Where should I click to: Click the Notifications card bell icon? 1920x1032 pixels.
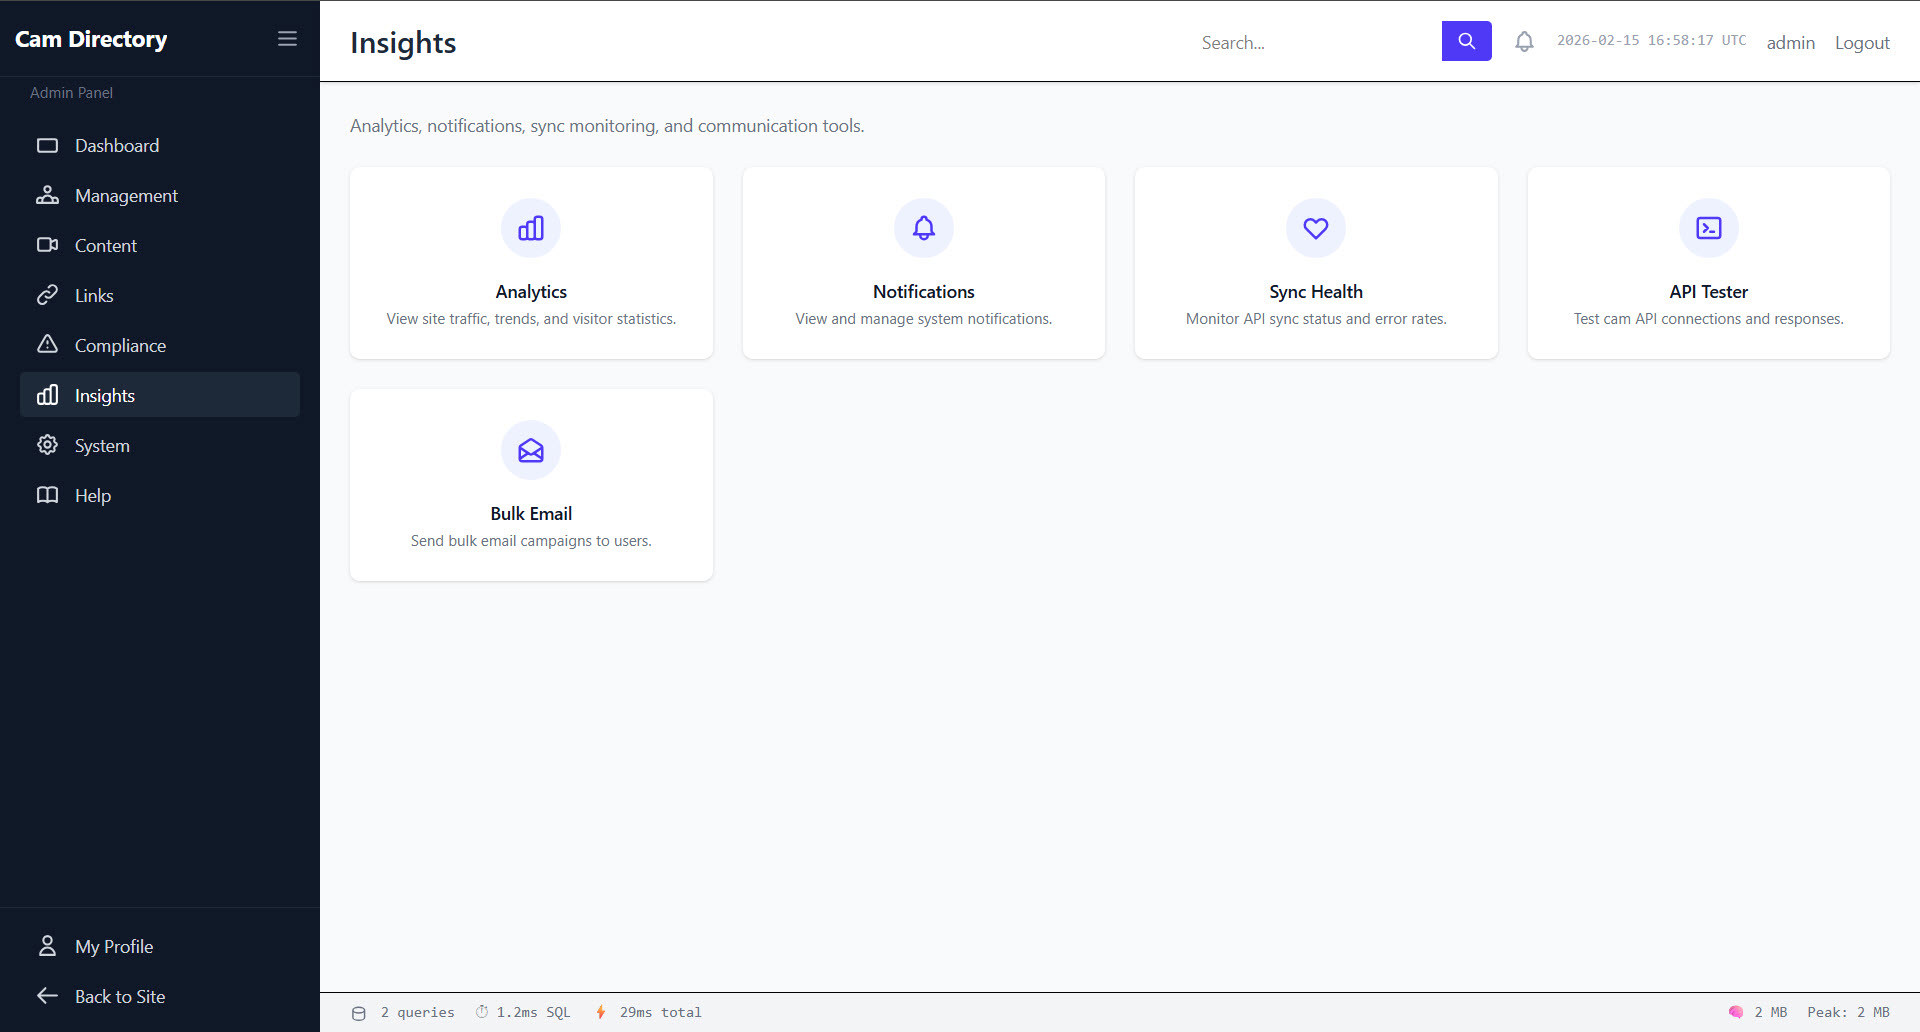click(x=923, y=228)
